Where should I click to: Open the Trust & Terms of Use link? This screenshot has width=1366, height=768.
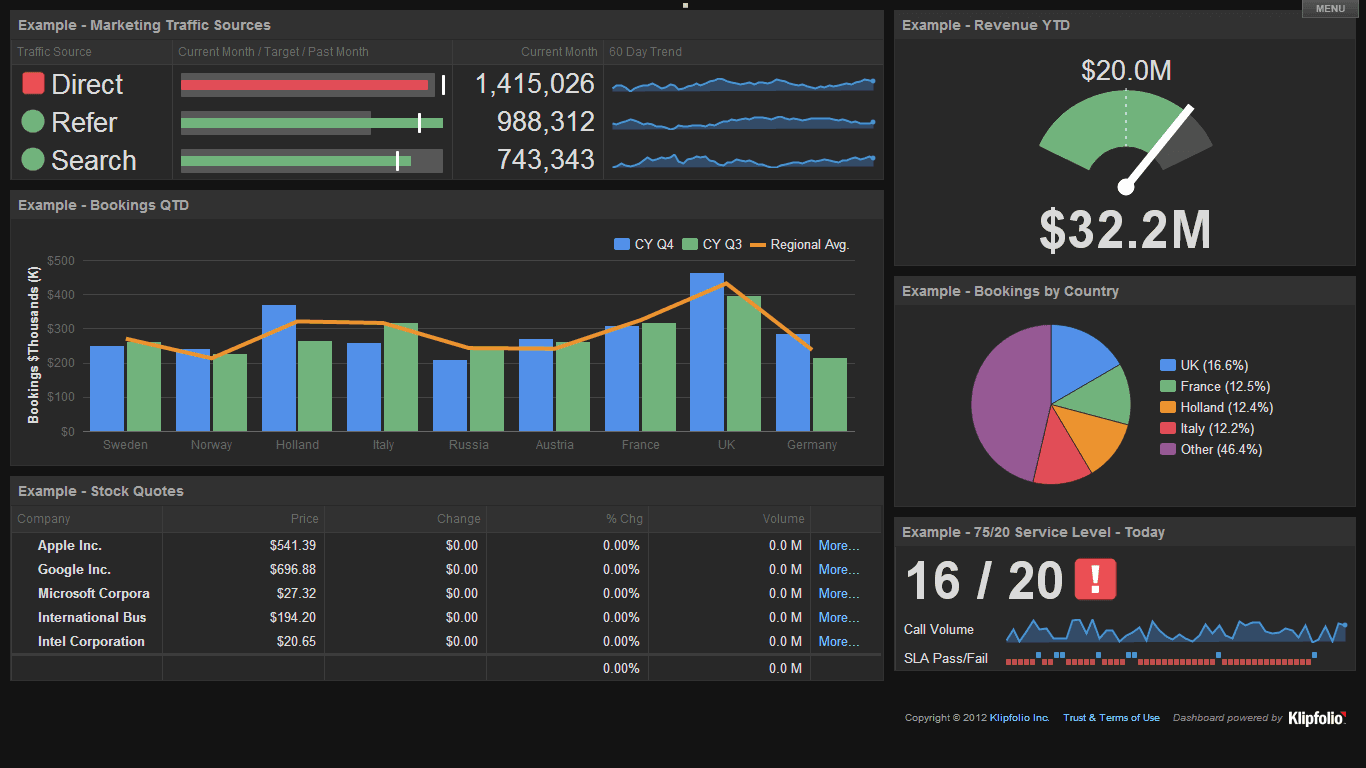pyautogui.click(x=1111, y=717)
